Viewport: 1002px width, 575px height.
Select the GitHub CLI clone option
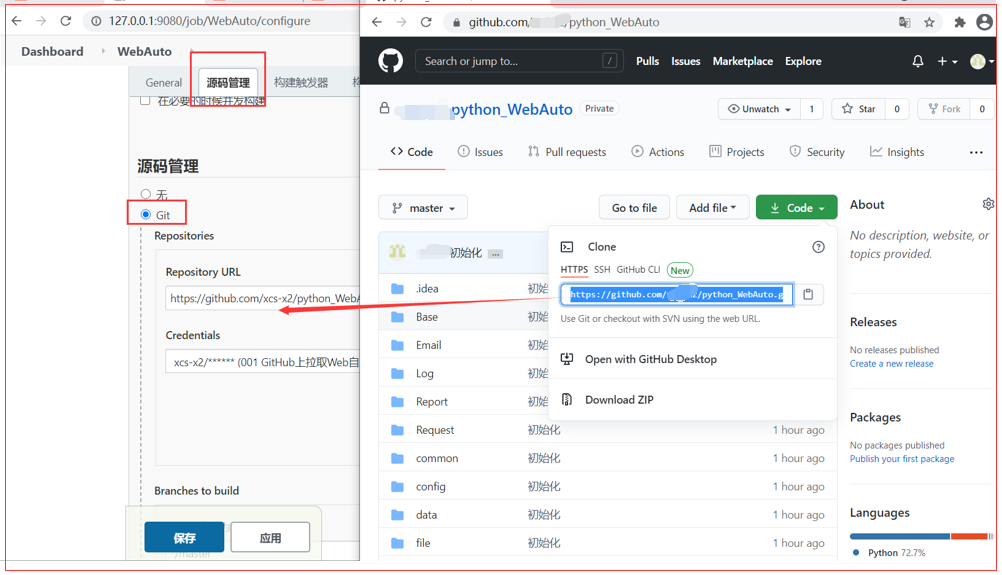pyautogui.click(x=638, y=270)
